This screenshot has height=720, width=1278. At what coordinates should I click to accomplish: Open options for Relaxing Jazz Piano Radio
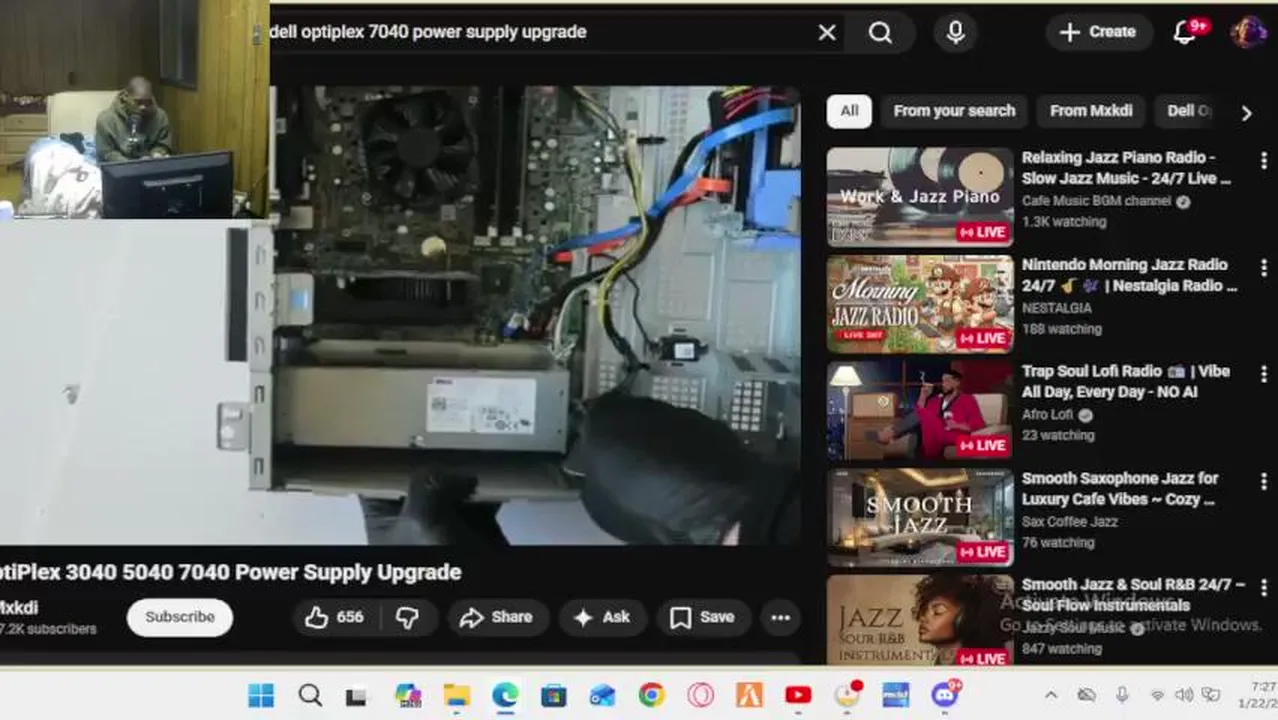pyautogui.click(x=1264, y=160)
